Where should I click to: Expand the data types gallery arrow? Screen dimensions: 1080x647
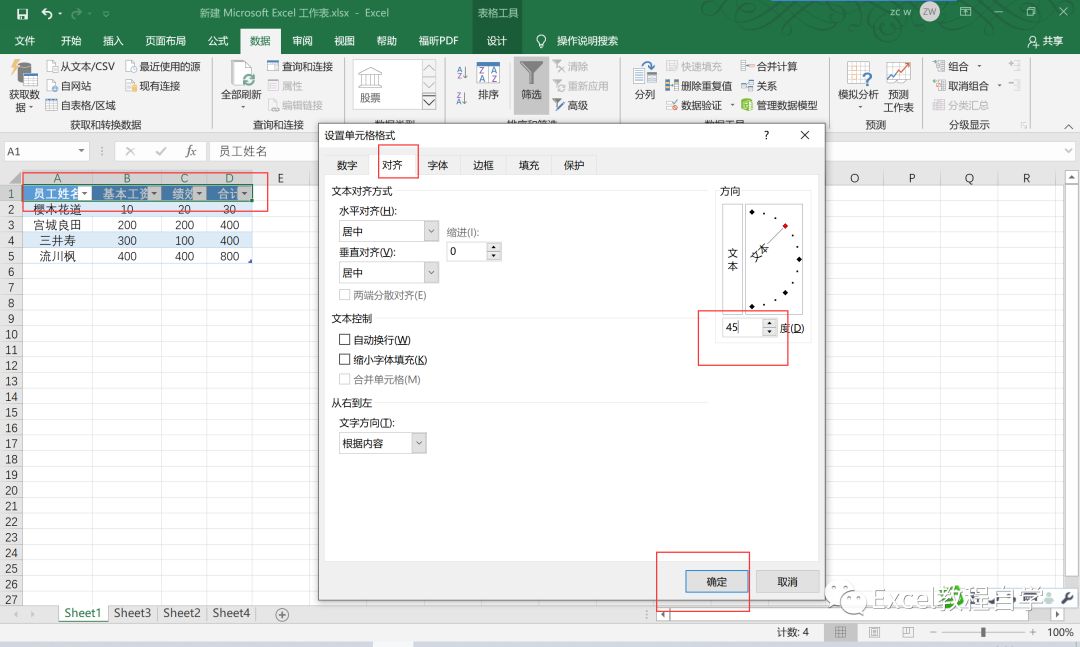click(429, 102)
